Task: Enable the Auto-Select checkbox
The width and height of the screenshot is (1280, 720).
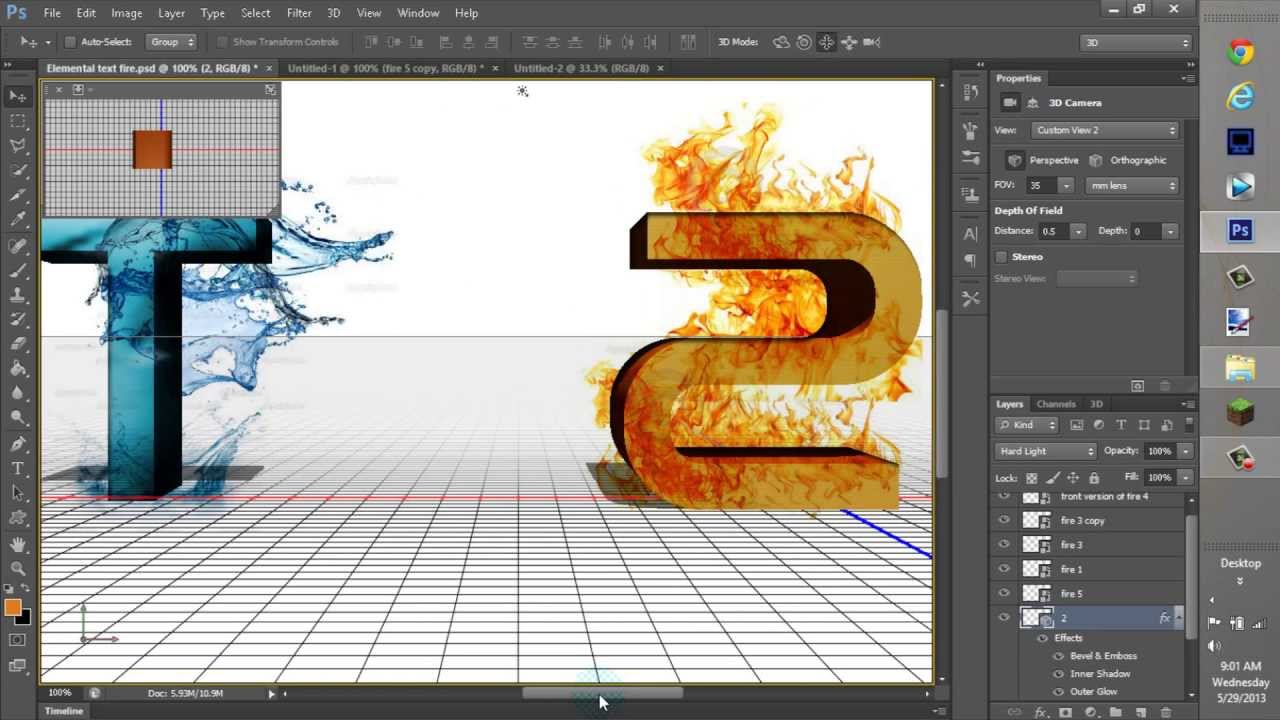Action: [70, 42]
